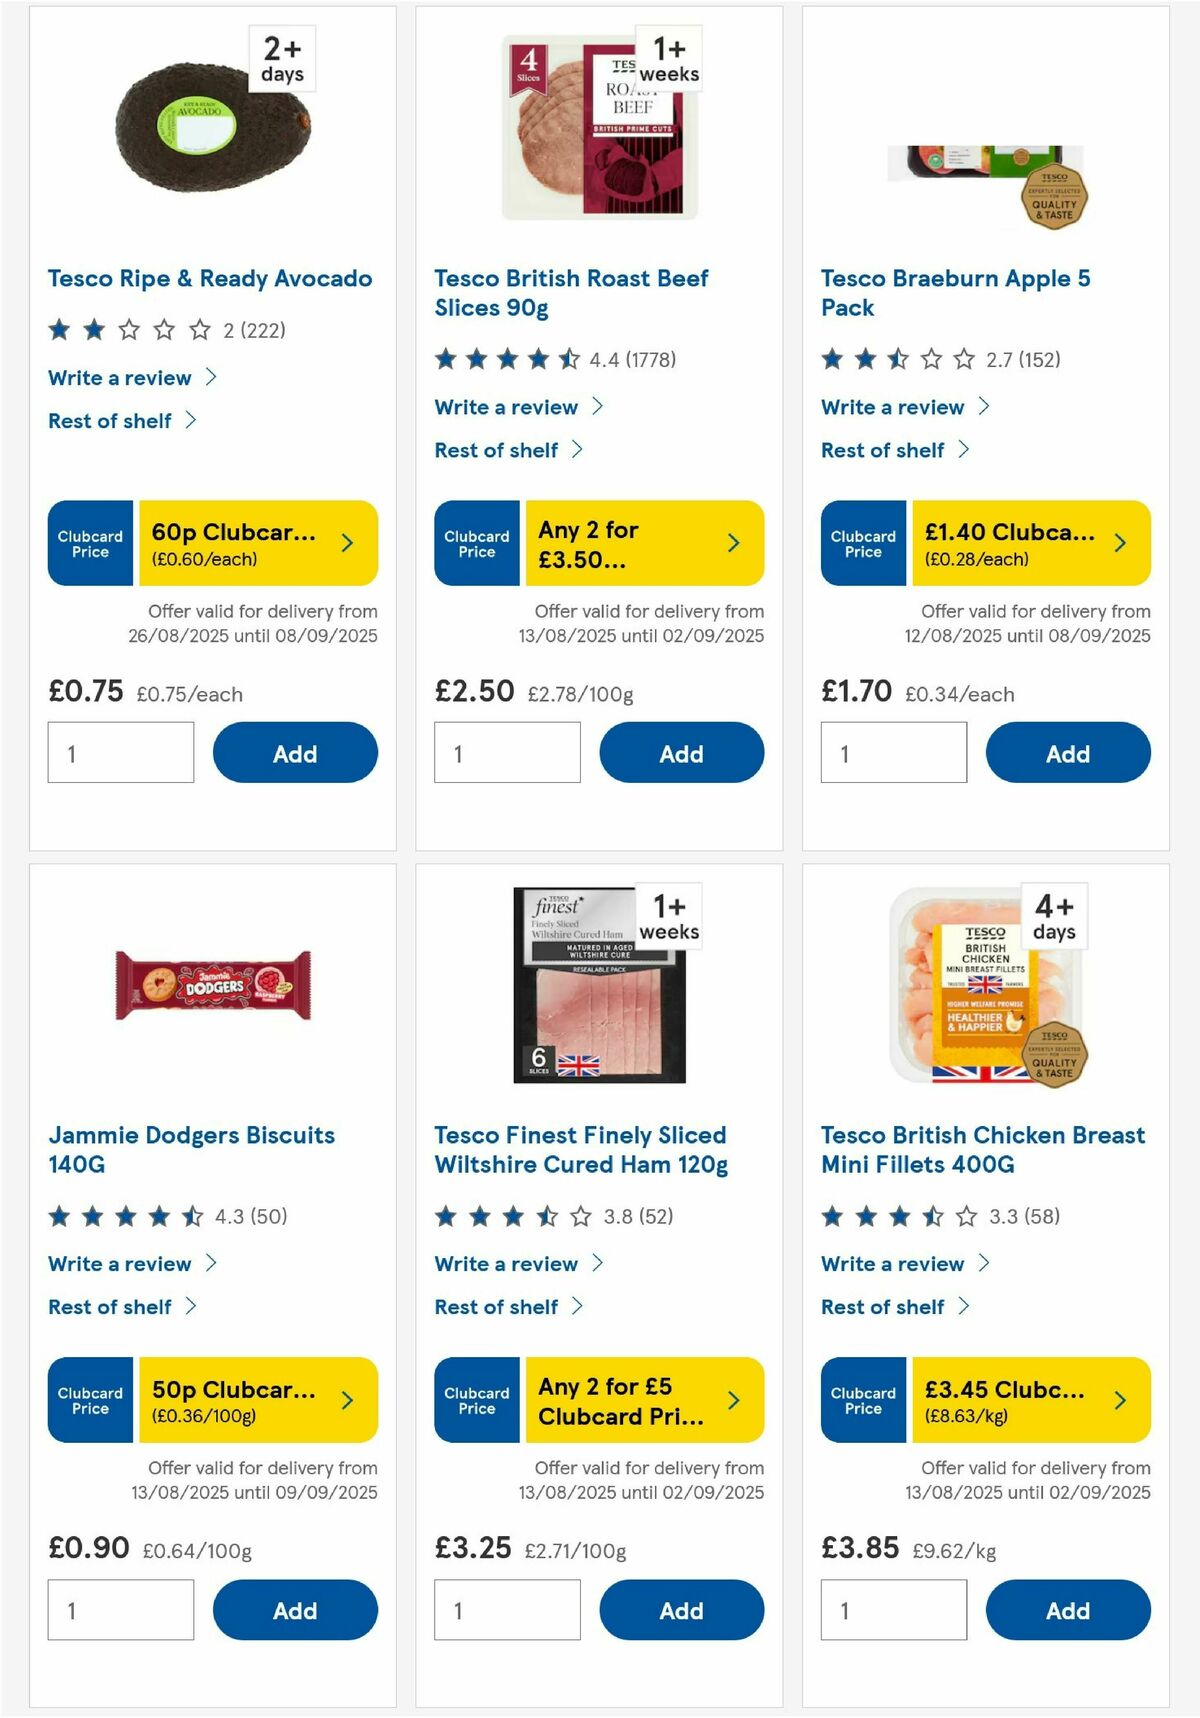Click the Clubcard Price badge on Wiltshire ham offer

475,1401
